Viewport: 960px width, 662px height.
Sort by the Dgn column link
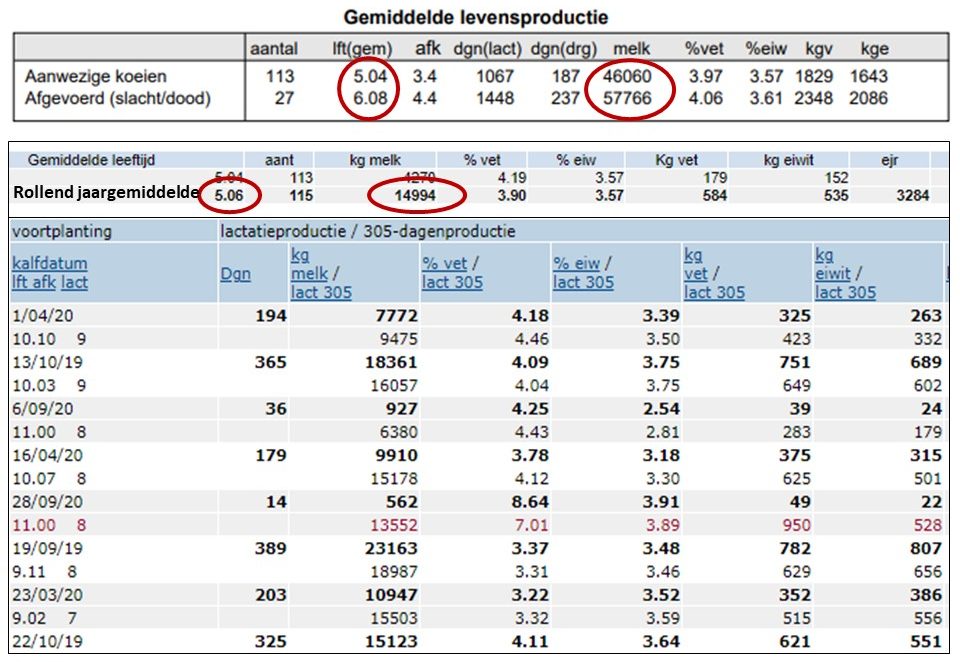[x=236, y=271]
